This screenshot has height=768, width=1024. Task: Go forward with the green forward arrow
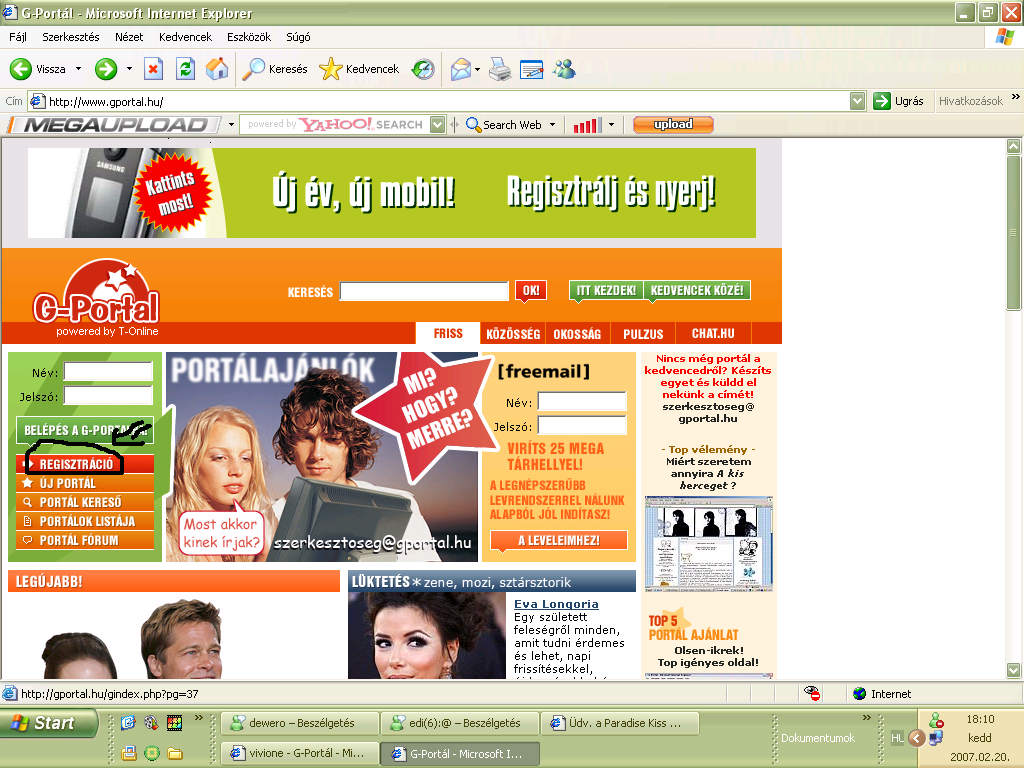tap(106, 69)
